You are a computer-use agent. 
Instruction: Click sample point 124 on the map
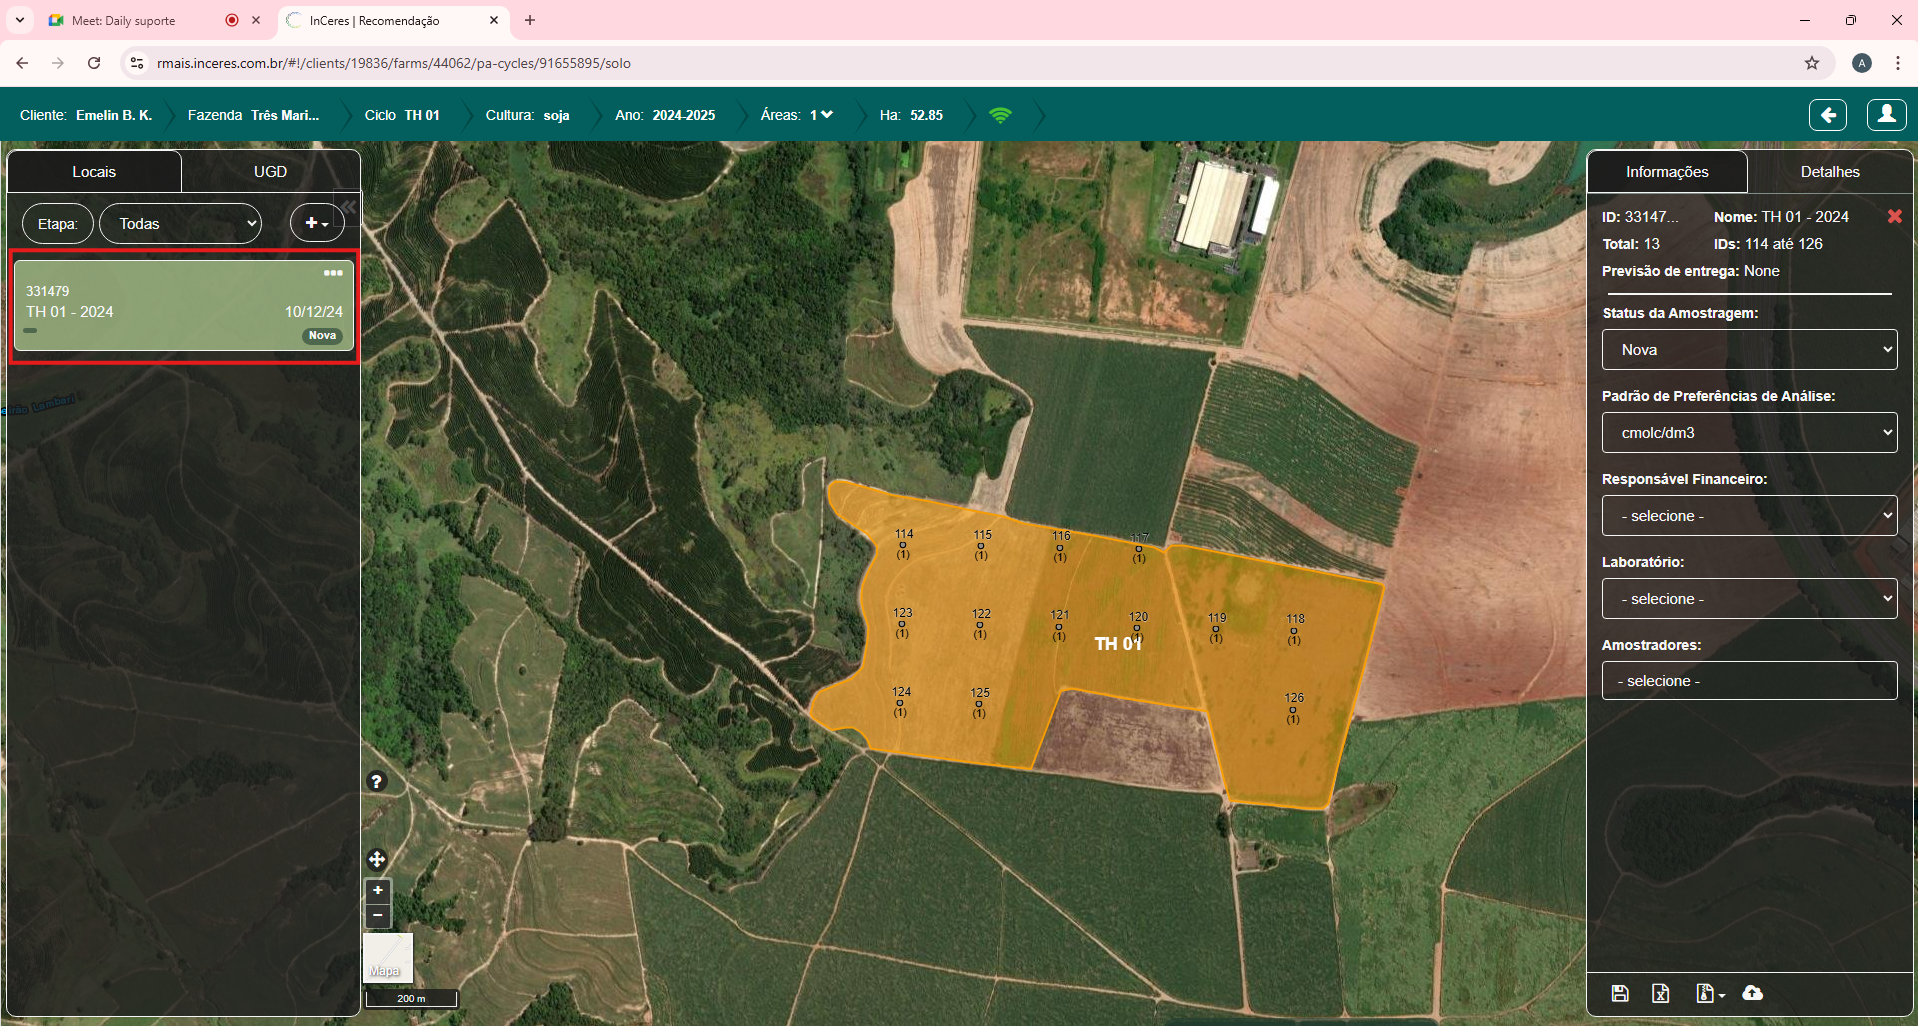[901, 703]
